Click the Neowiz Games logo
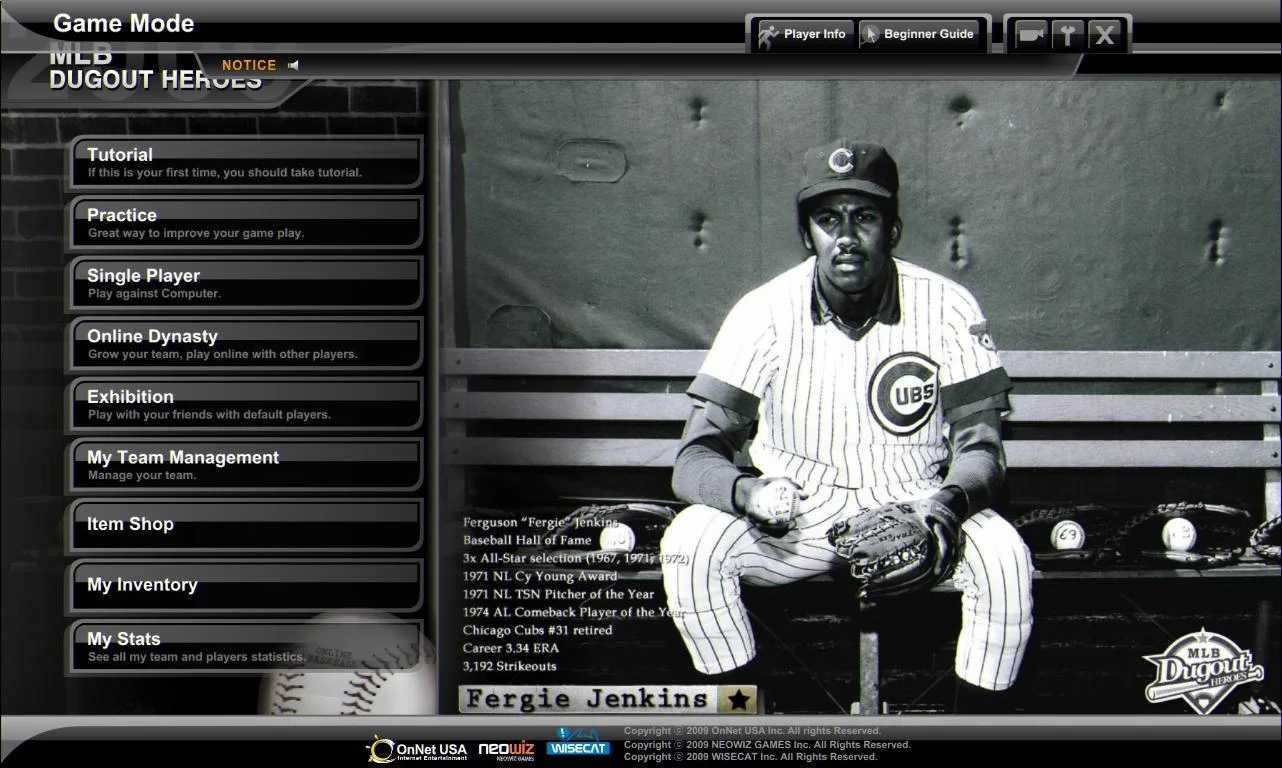 [506, 750]
